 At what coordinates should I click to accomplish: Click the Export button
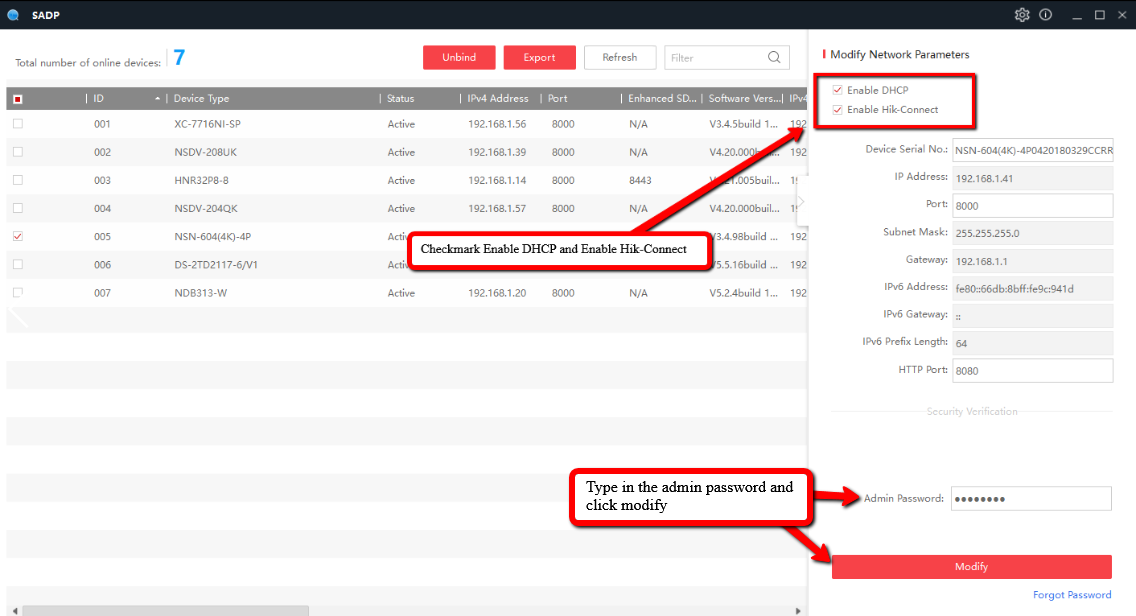tap(540, 57)
